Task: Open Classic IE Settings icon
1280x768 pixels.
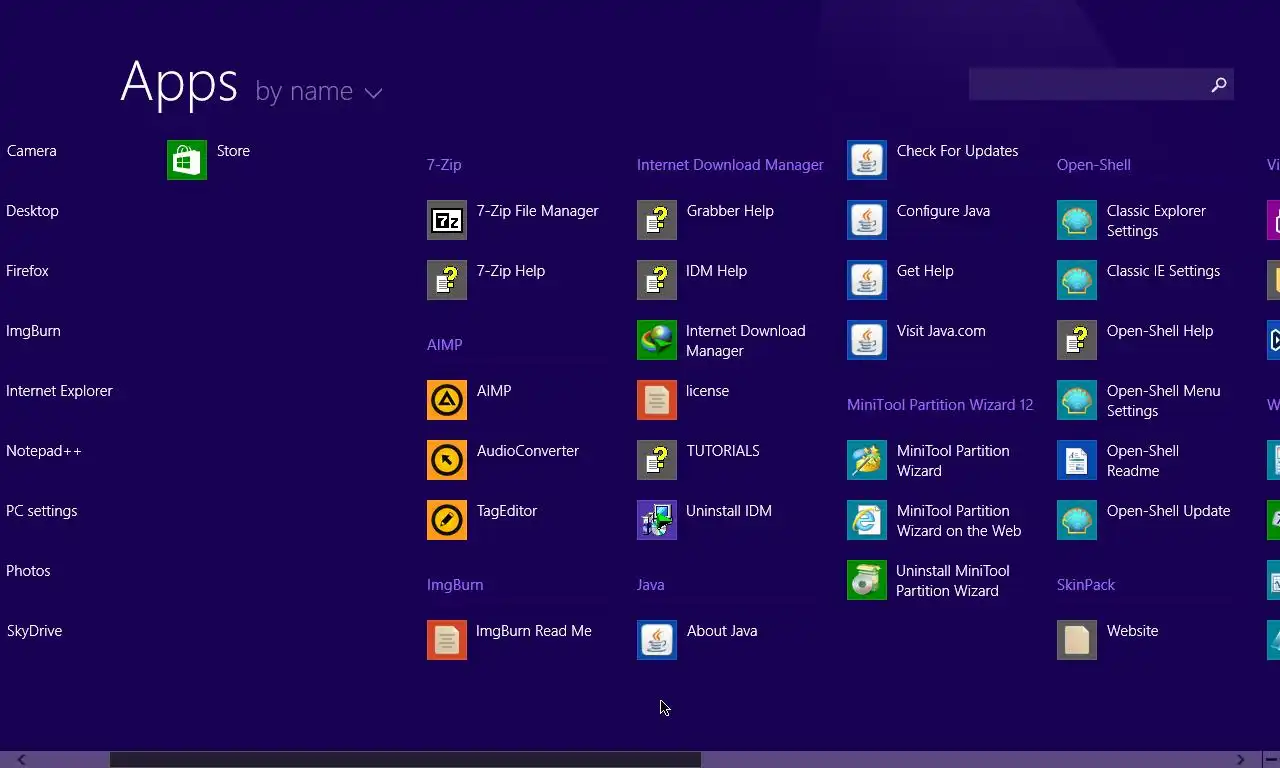Action: click(1077, 280)
